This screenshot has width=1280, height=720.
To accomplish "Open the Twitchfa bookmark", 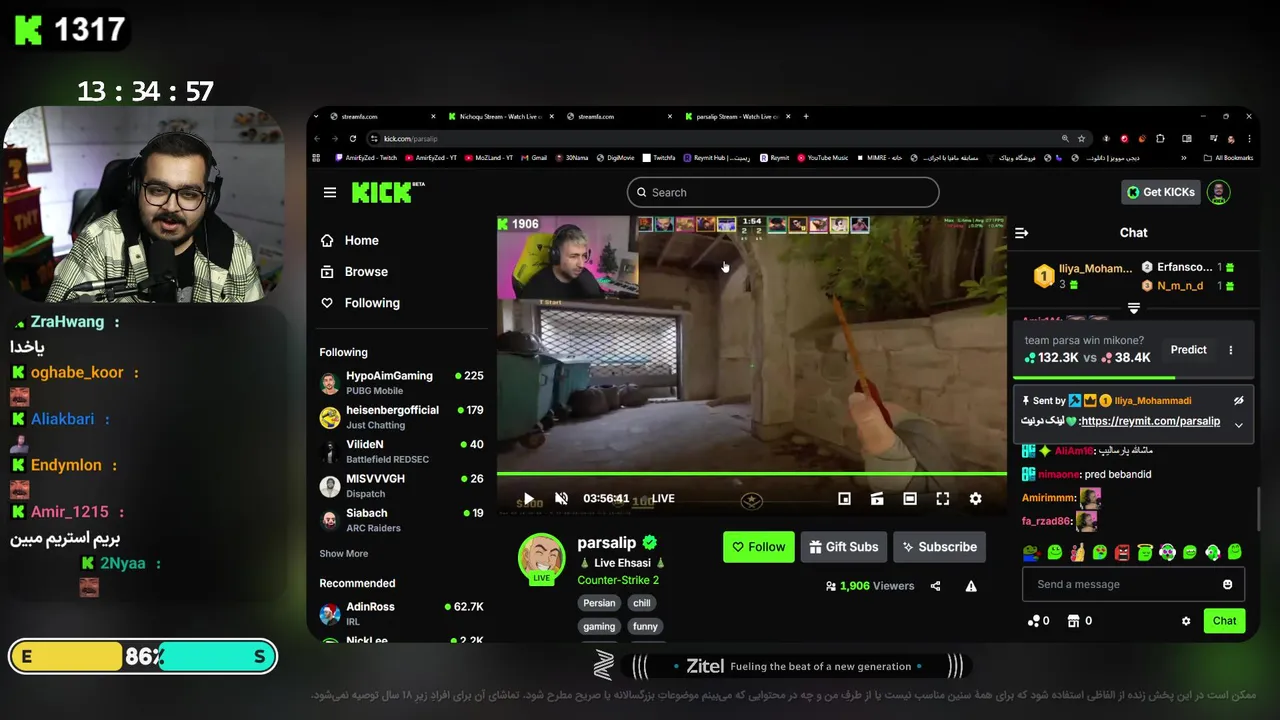I will point(659,158).
